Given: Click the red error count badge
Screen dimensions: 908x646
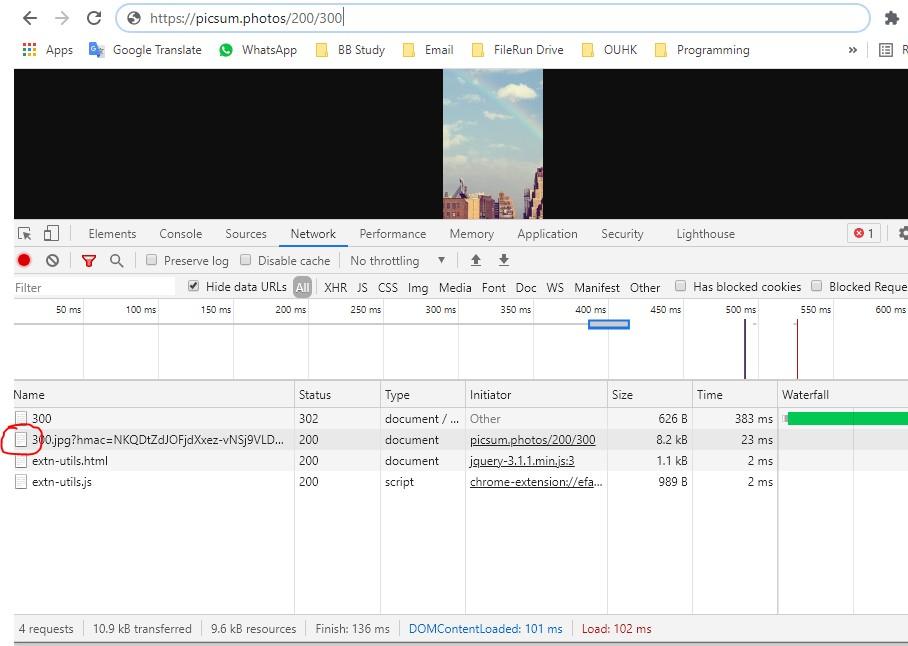Looking at the screenshot, I should click(x=863, y=233).
